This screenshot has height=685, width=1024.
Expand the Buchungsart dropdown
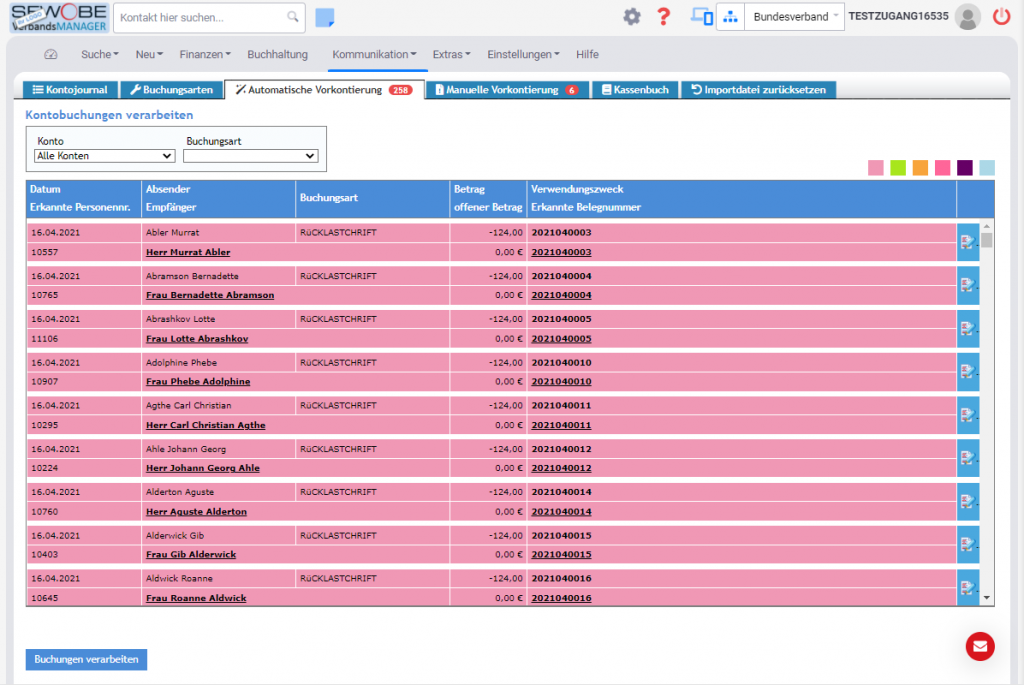tap(250, 156)
